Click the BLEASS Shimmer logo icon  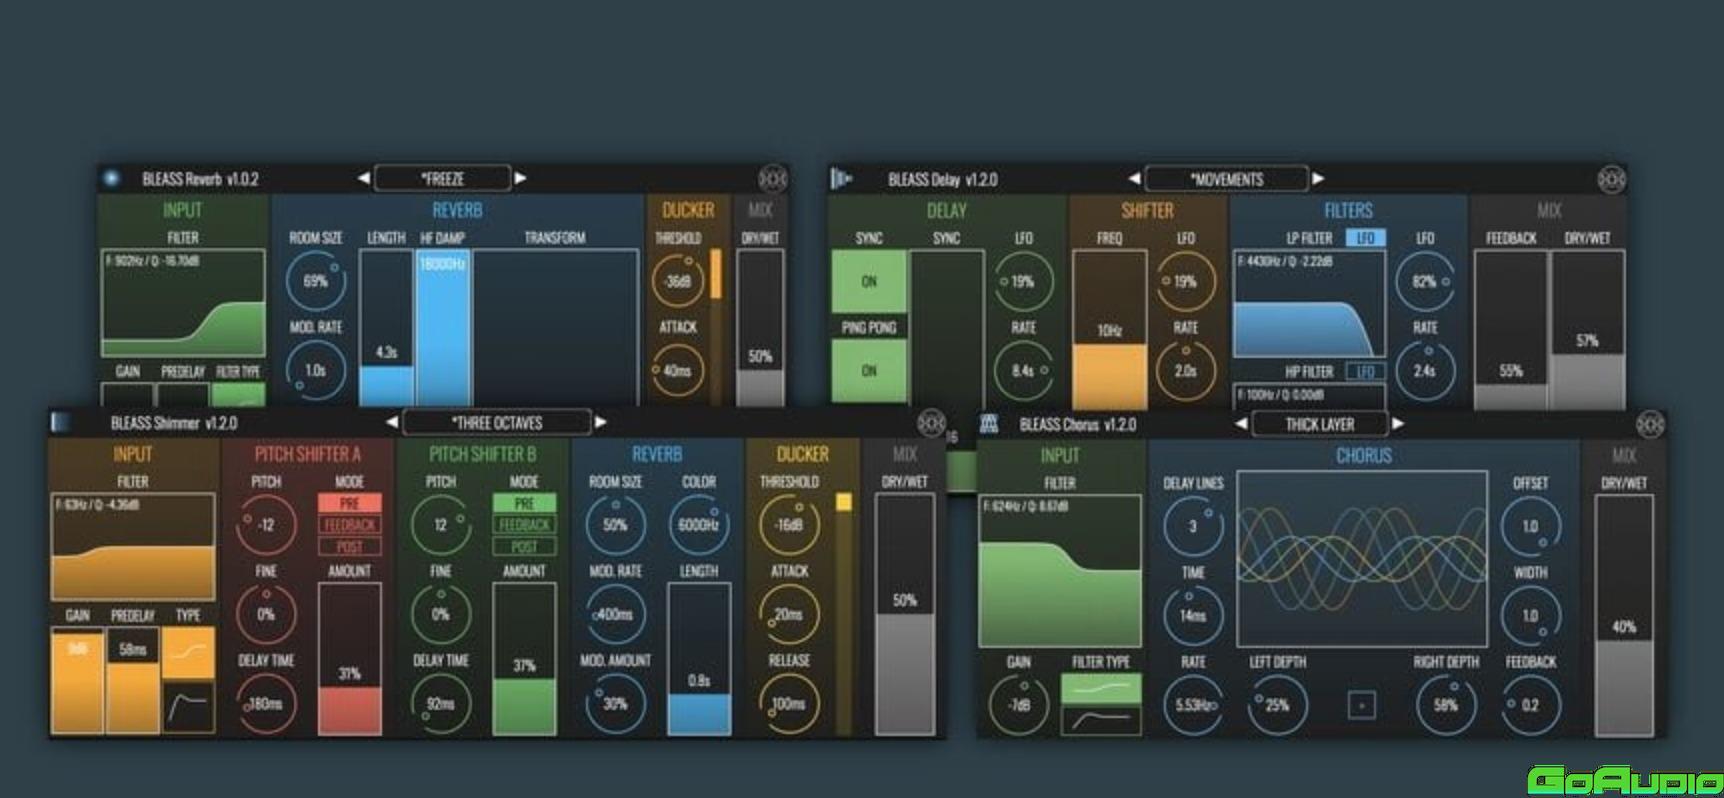62,422
